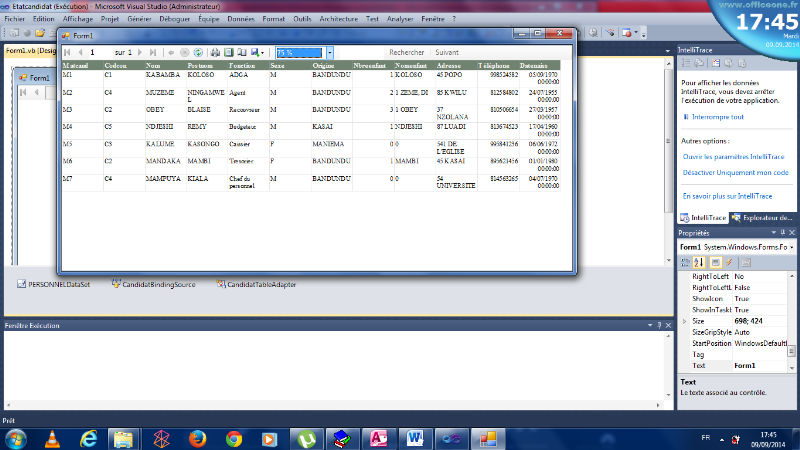Click the first IntelliTrace toolbar list icon
Image resolution: width=800 pixels, height=450 pixels.
(x=686, y=63)
